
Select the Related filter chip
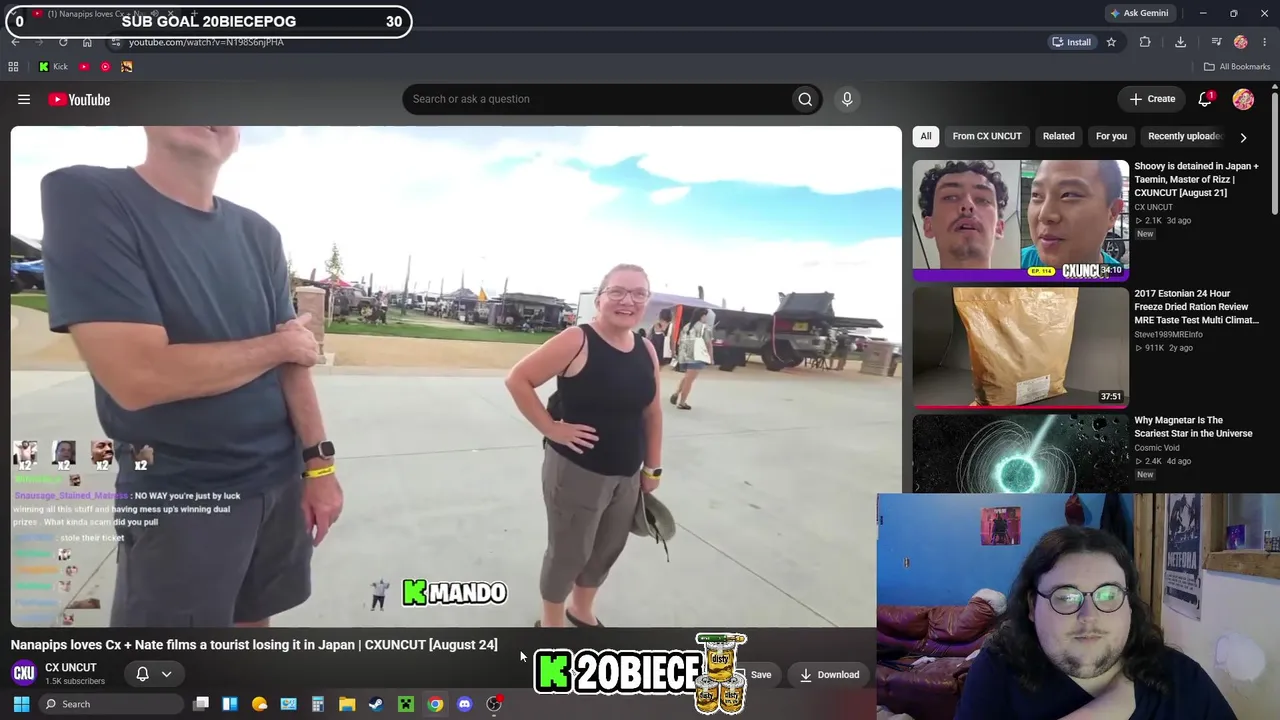coord(1058,136)
